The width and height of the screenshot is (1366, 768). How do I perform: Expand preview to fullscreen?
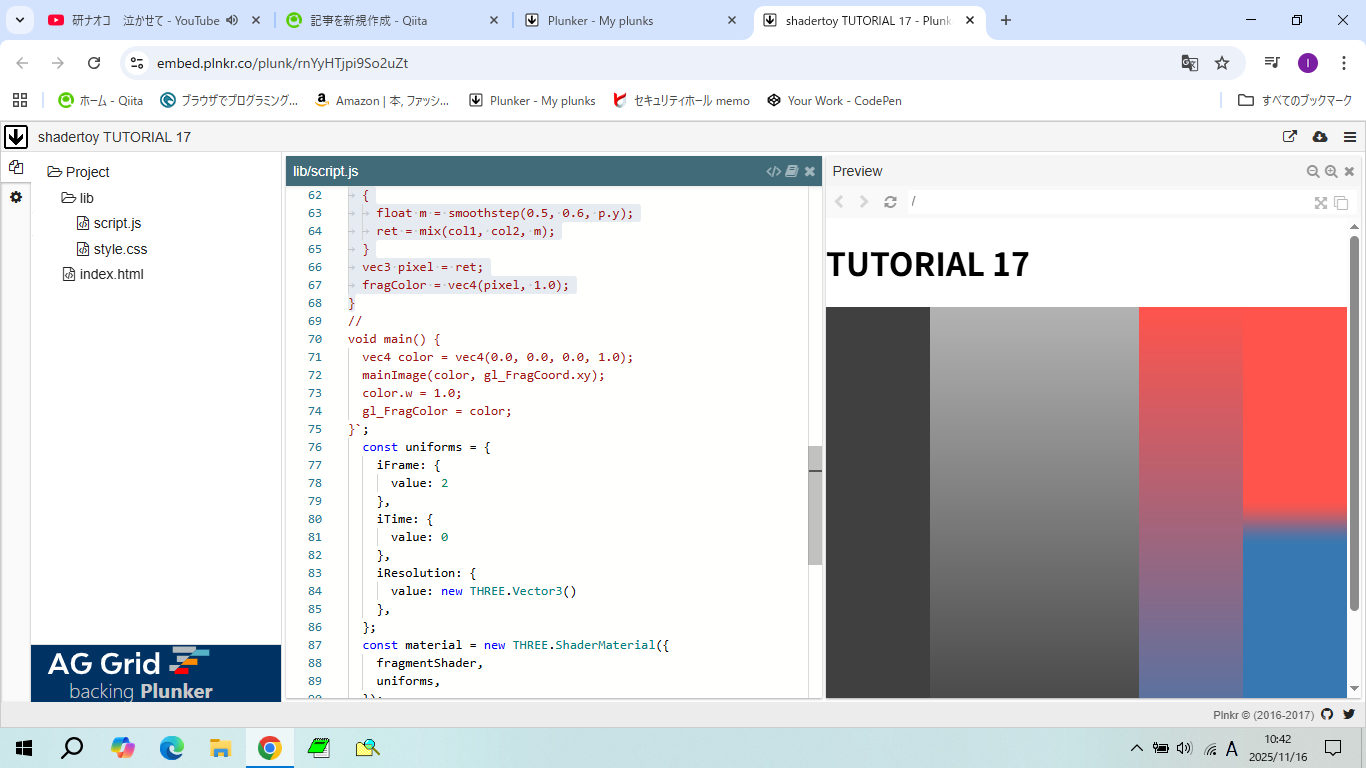click(x=1321, y=202)
